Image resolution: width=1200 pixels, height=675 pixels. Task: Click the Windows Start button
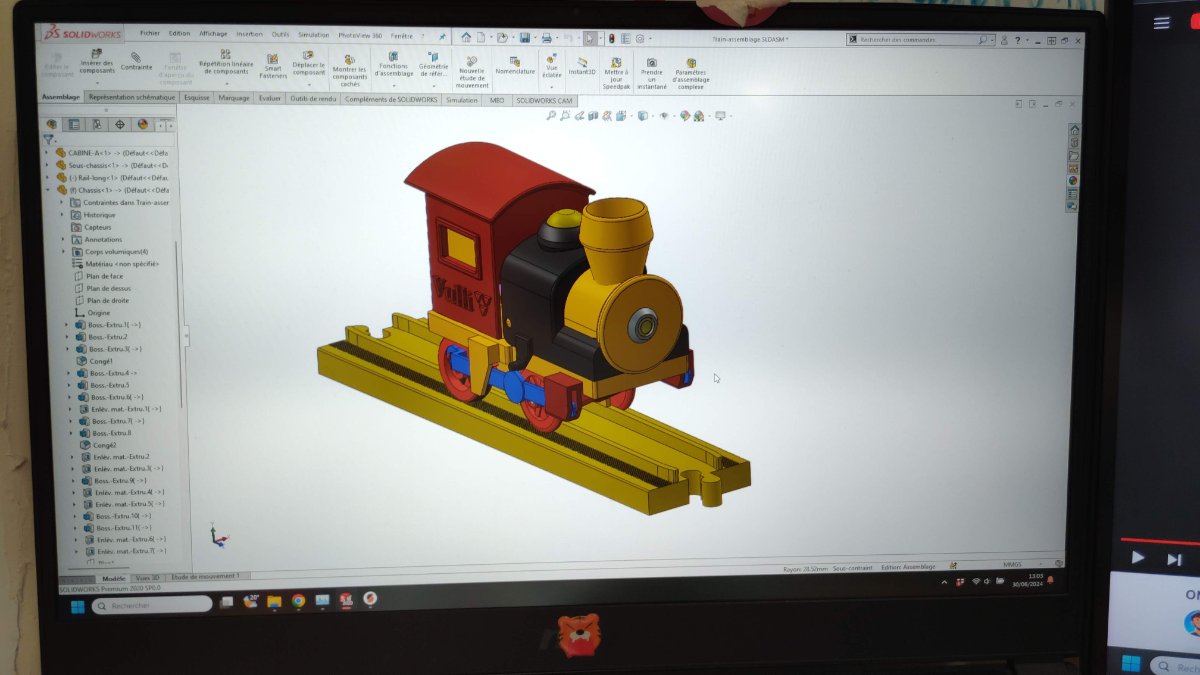(x=76, y=606)
